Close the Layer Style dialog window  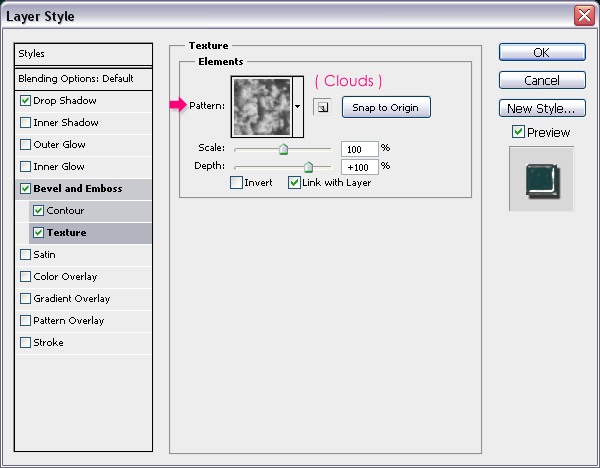[583, 16]
